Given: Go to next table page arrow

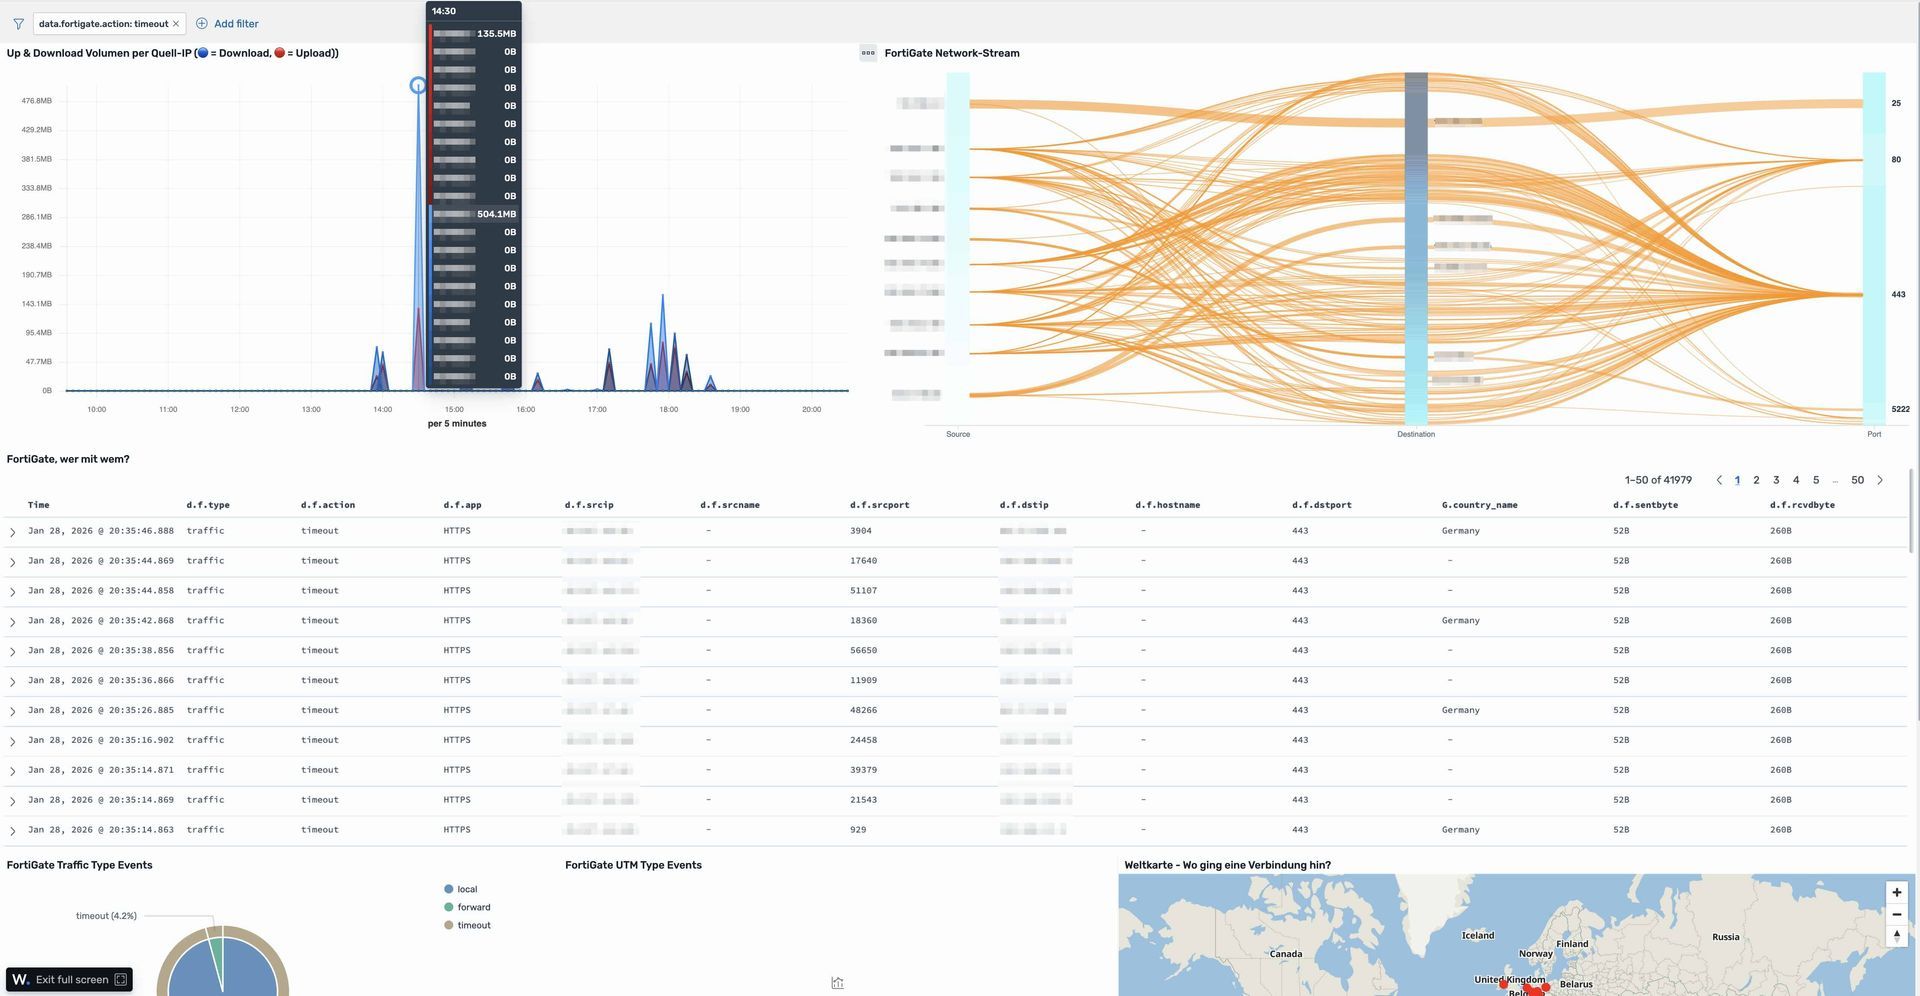Looking at the screenshot, I should pos(1880,480).
